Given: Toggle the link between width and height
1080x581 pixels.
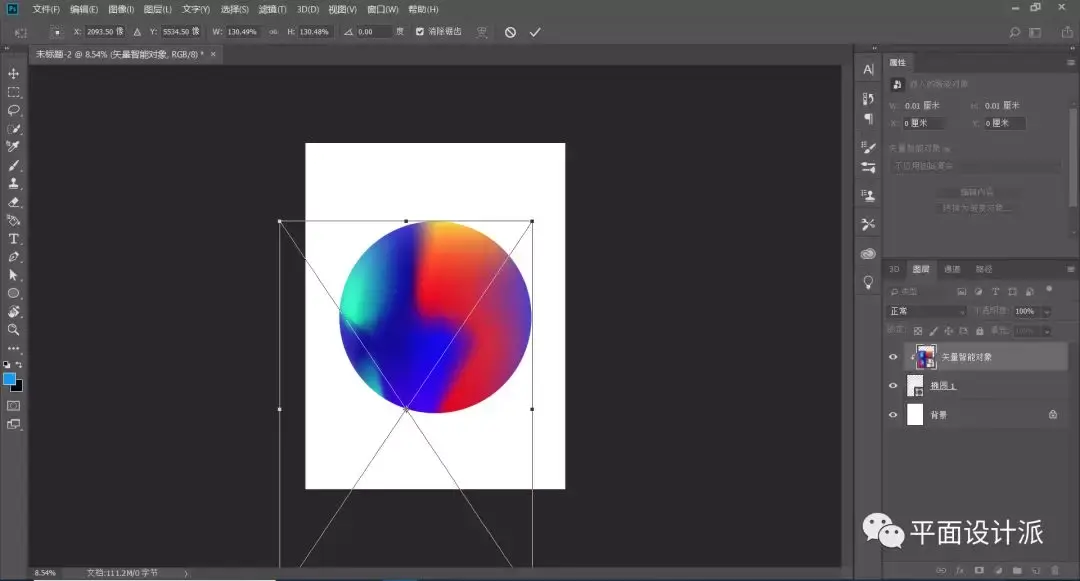Looking at the screenshot, I should (x=273, y=32).
